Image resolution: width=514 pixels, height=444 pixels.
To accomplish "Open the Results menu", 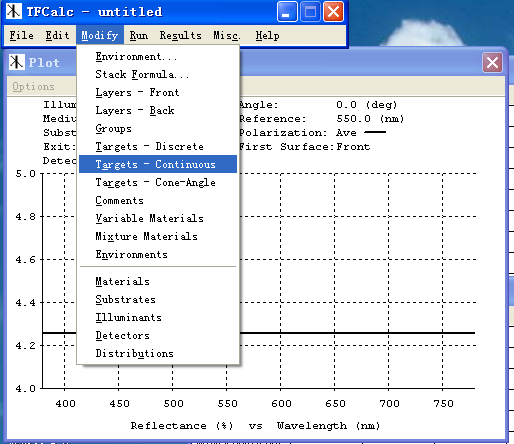I will point(181,35).
